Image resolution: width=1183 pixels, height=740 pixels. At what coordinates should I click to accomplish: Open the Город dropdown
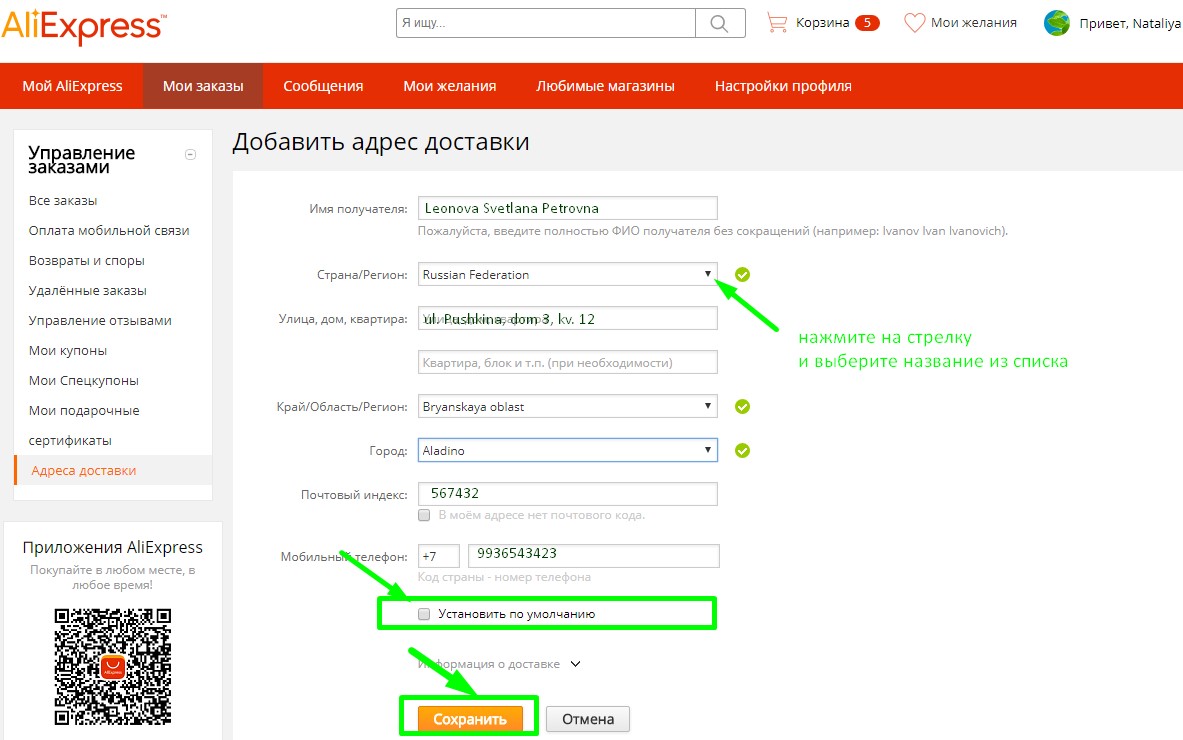point(567,450)
